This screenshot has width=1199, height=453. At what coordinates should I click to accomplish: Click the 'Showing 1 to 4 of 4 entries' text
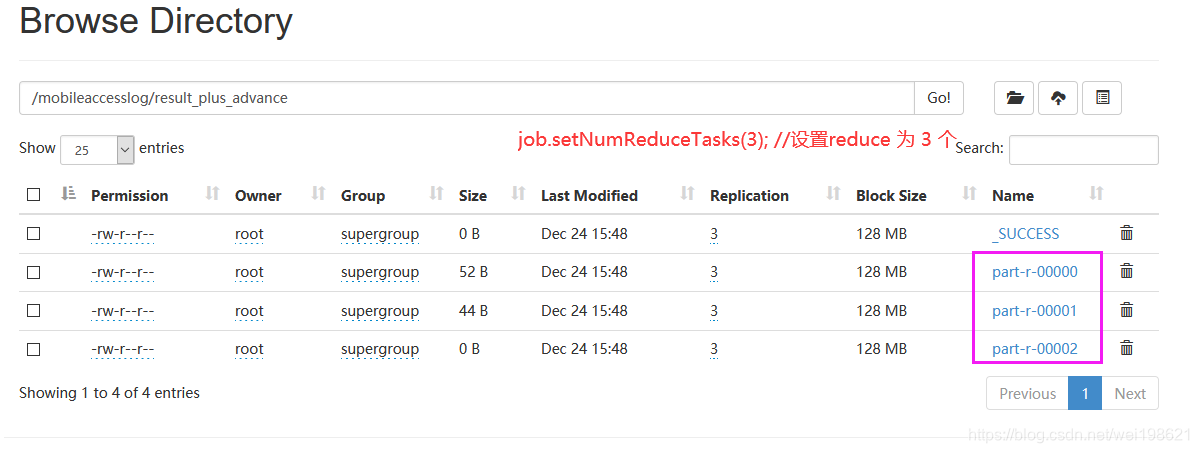pos(109,393)
